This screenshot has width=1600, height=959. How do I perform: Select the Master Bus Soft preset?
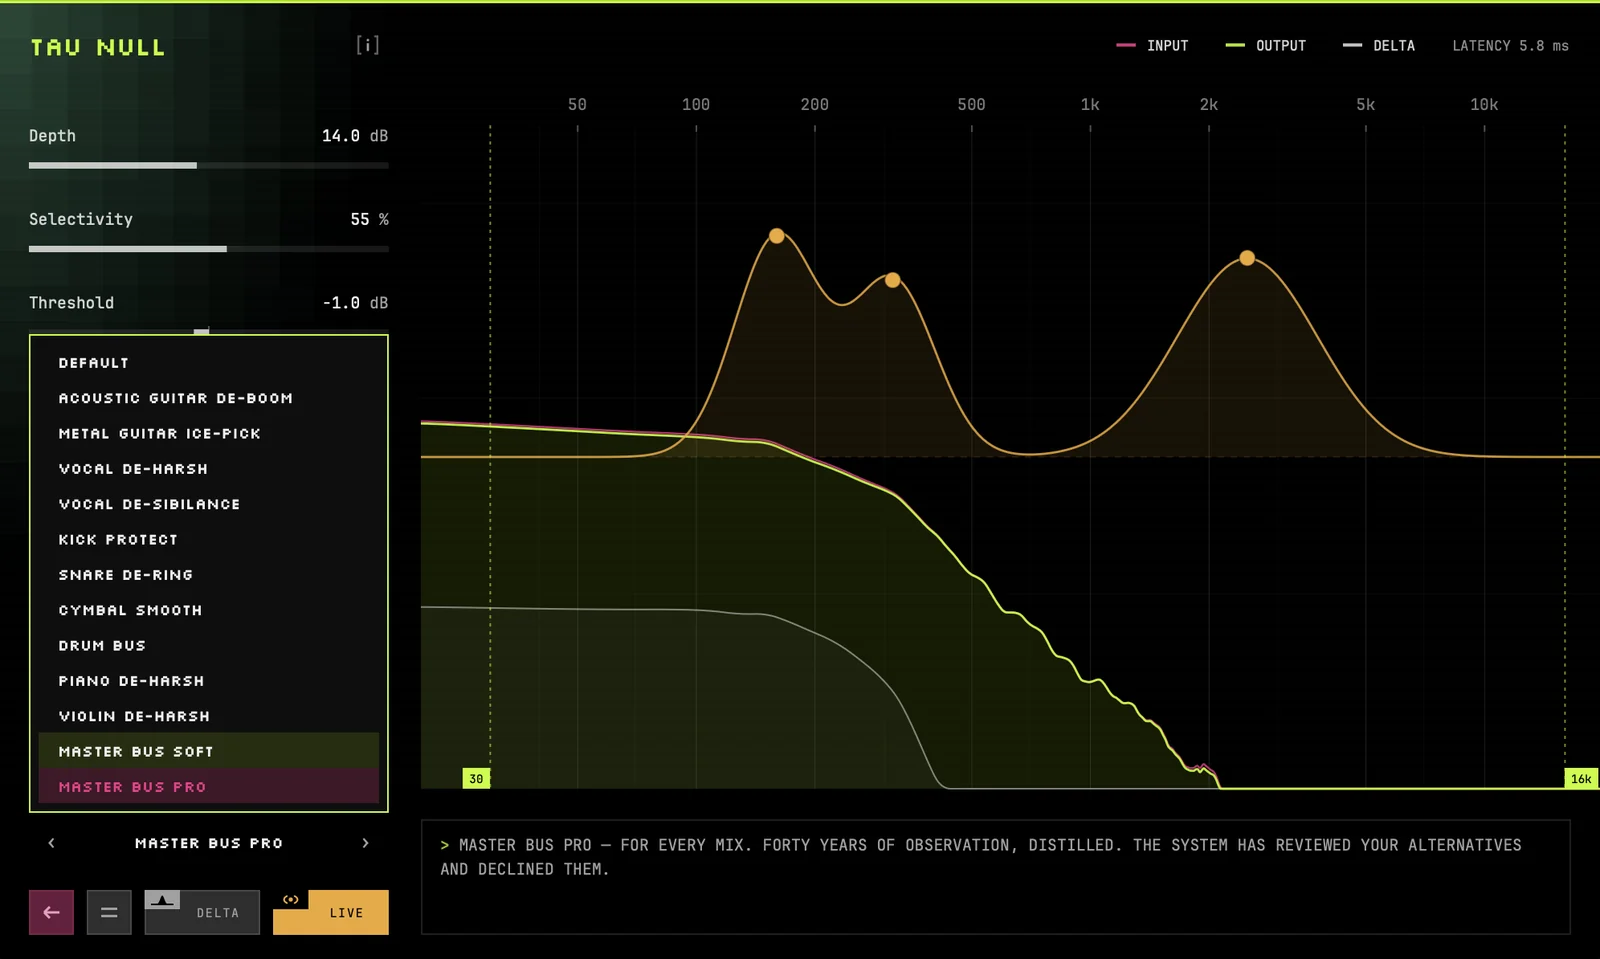pos(209,751)
